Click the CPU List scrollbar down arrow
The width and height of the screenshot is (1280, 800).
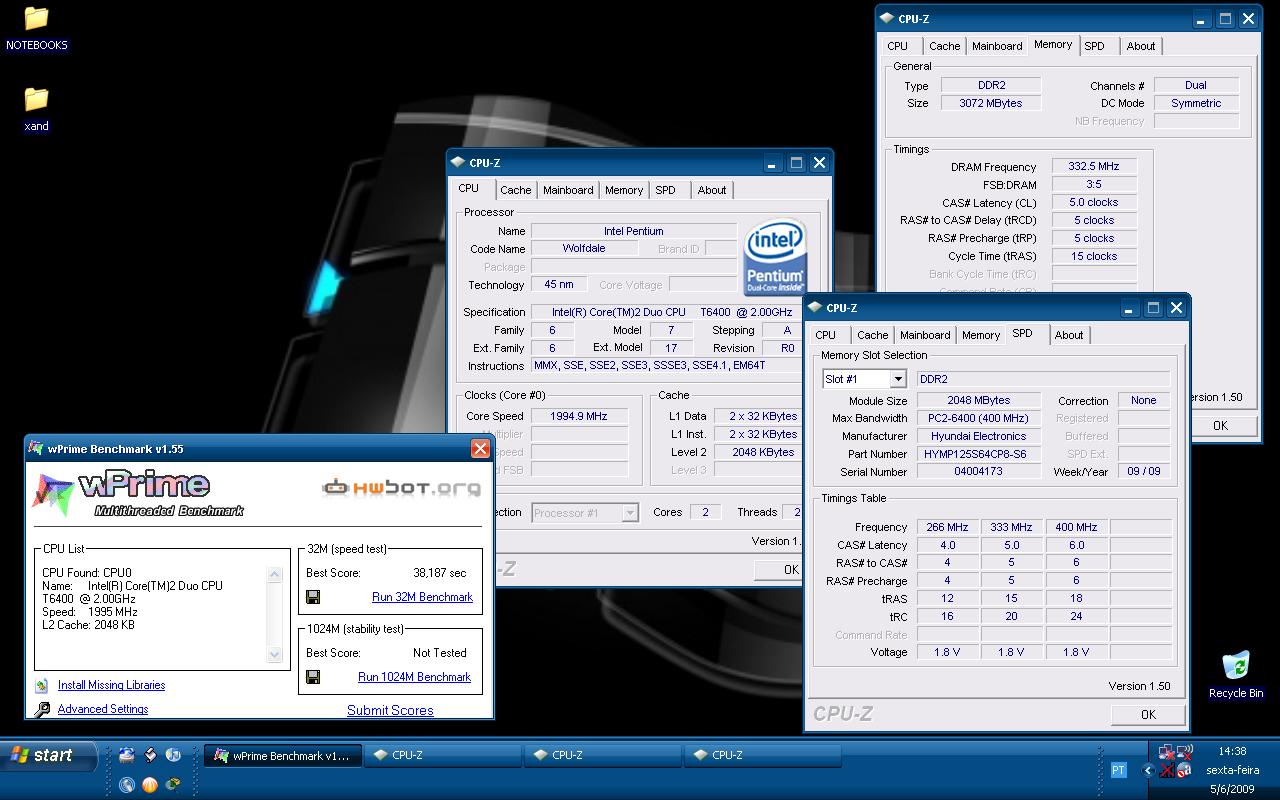click(x=275, y=655)
